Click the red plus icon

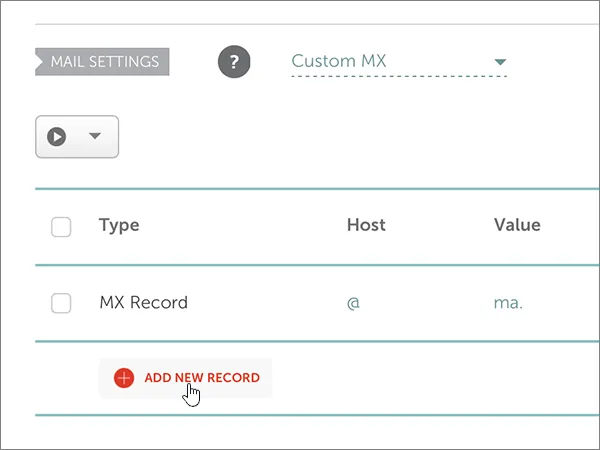124,378
